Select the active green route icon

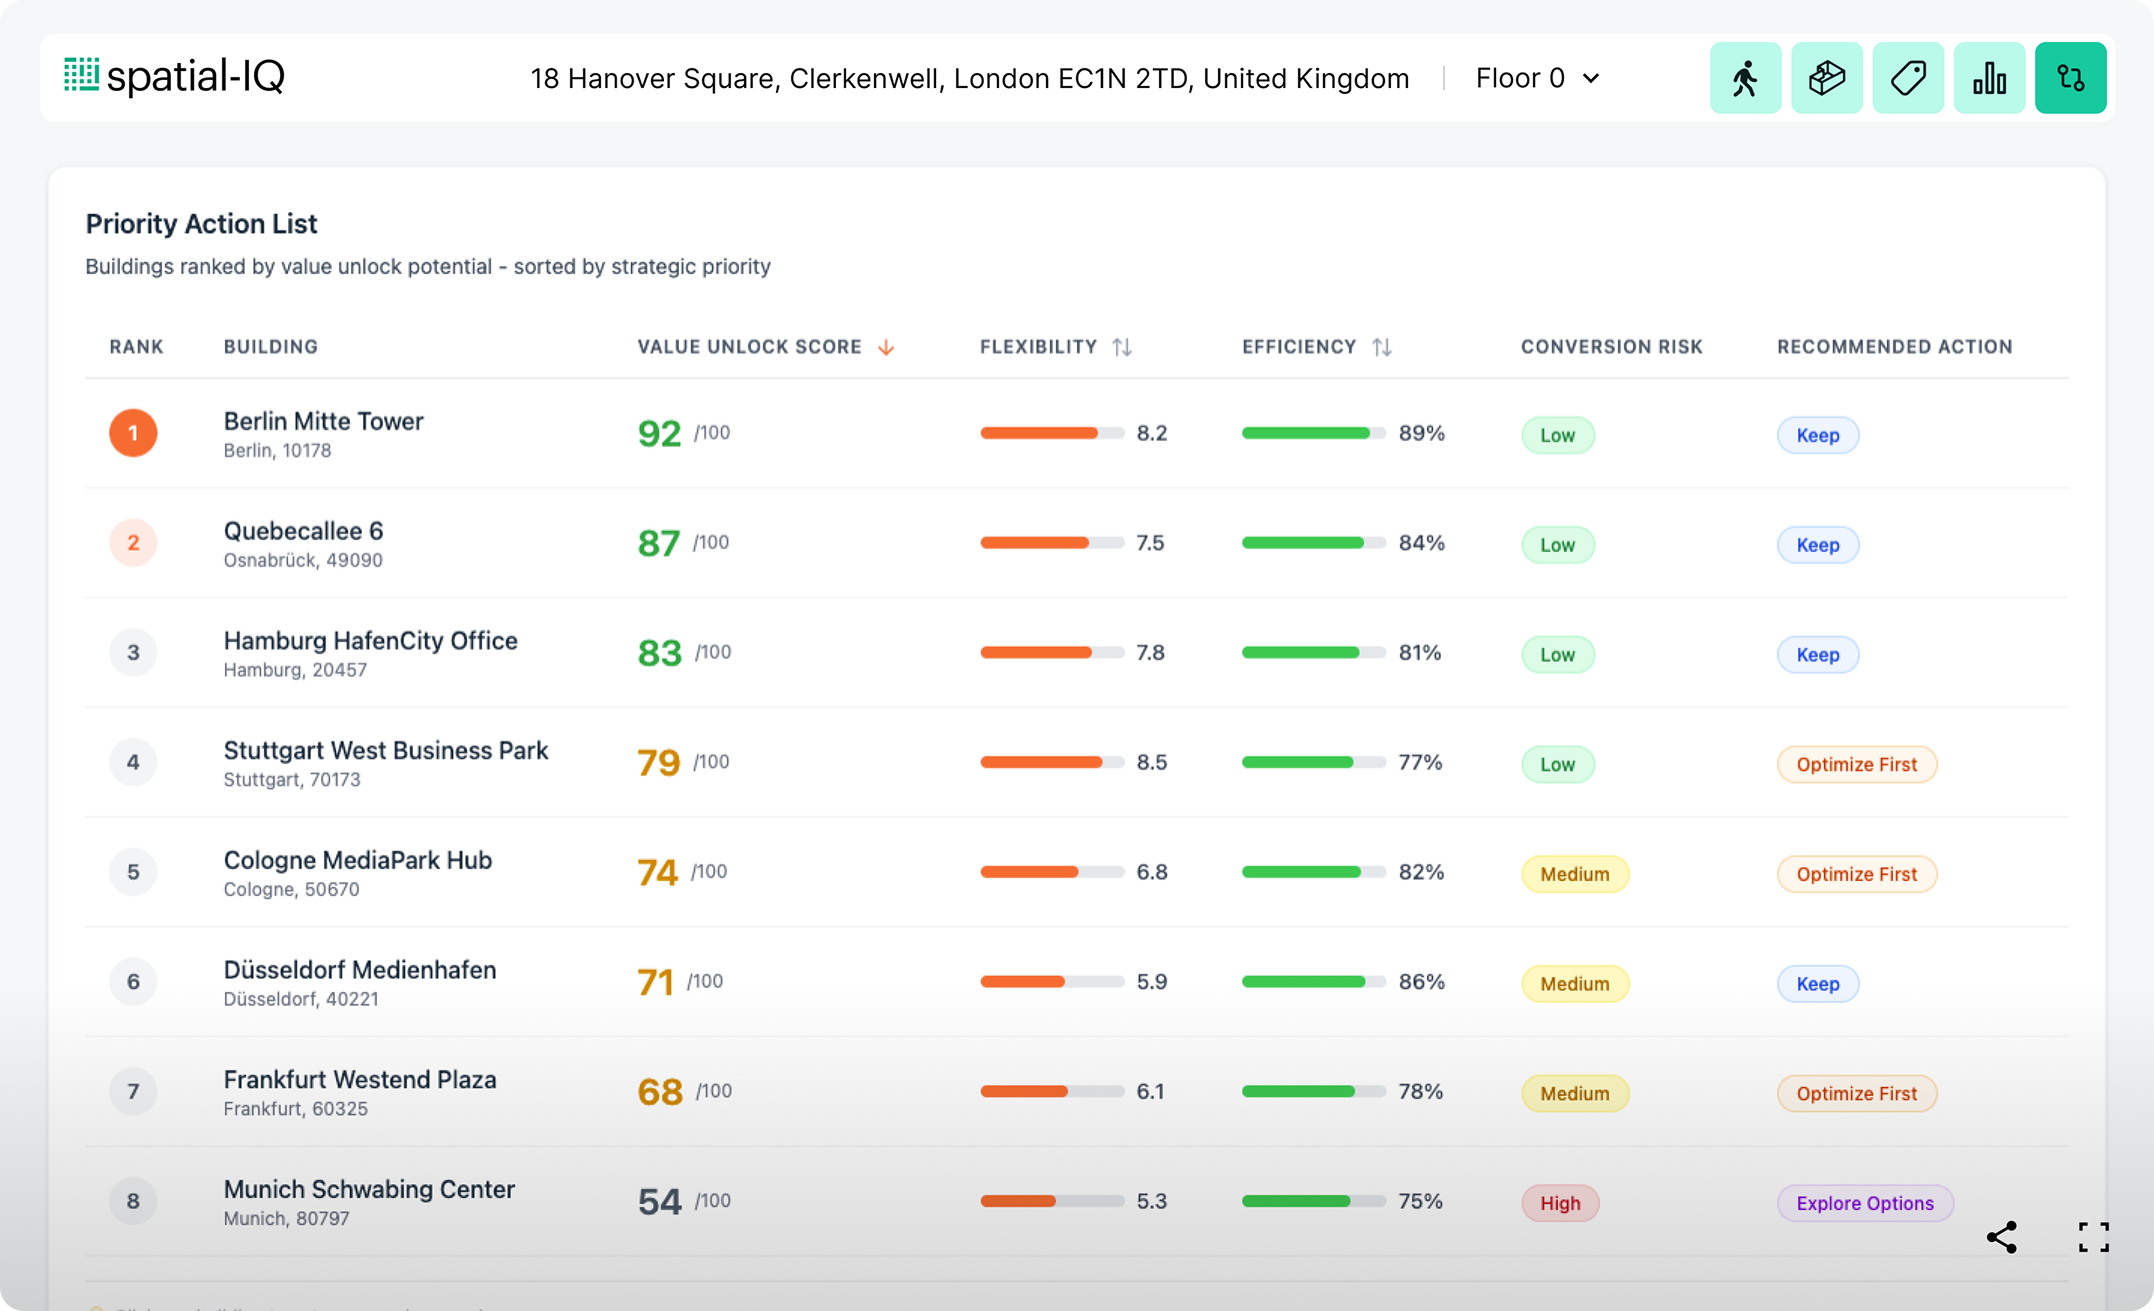click(x=2070, y=78)
